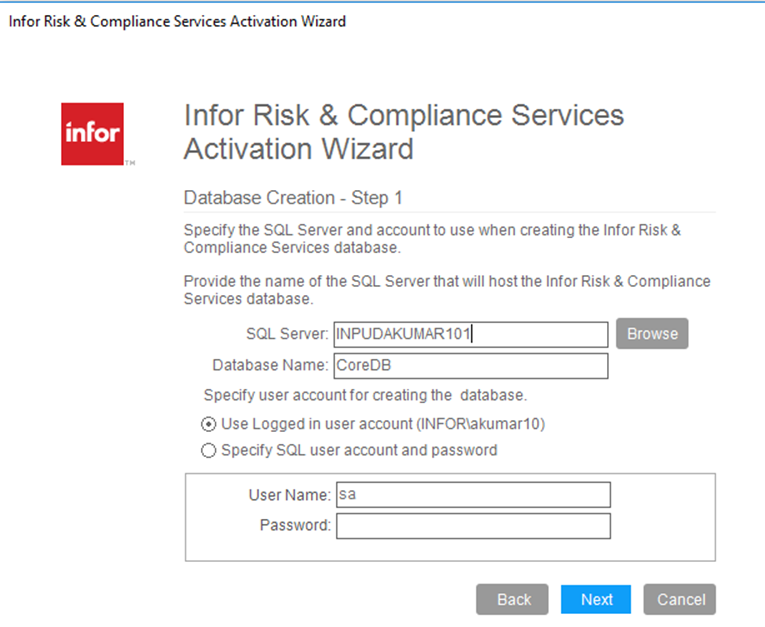Click the User Name text box
The width and height of the screenshot is (765, 627).
coord(472,494)
